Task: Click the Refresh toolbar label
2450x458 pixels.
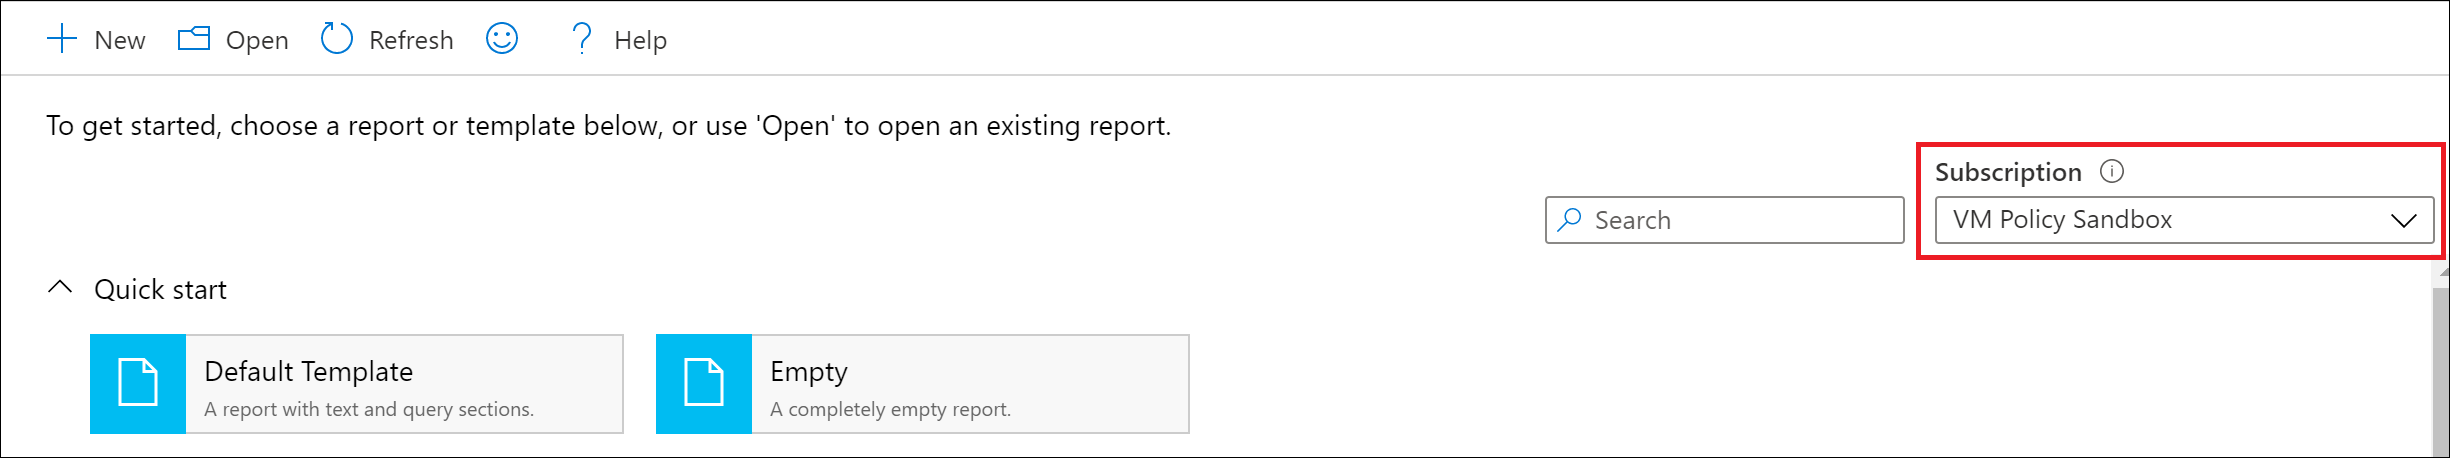Action: pyautogui.click(x=411, y=40)
